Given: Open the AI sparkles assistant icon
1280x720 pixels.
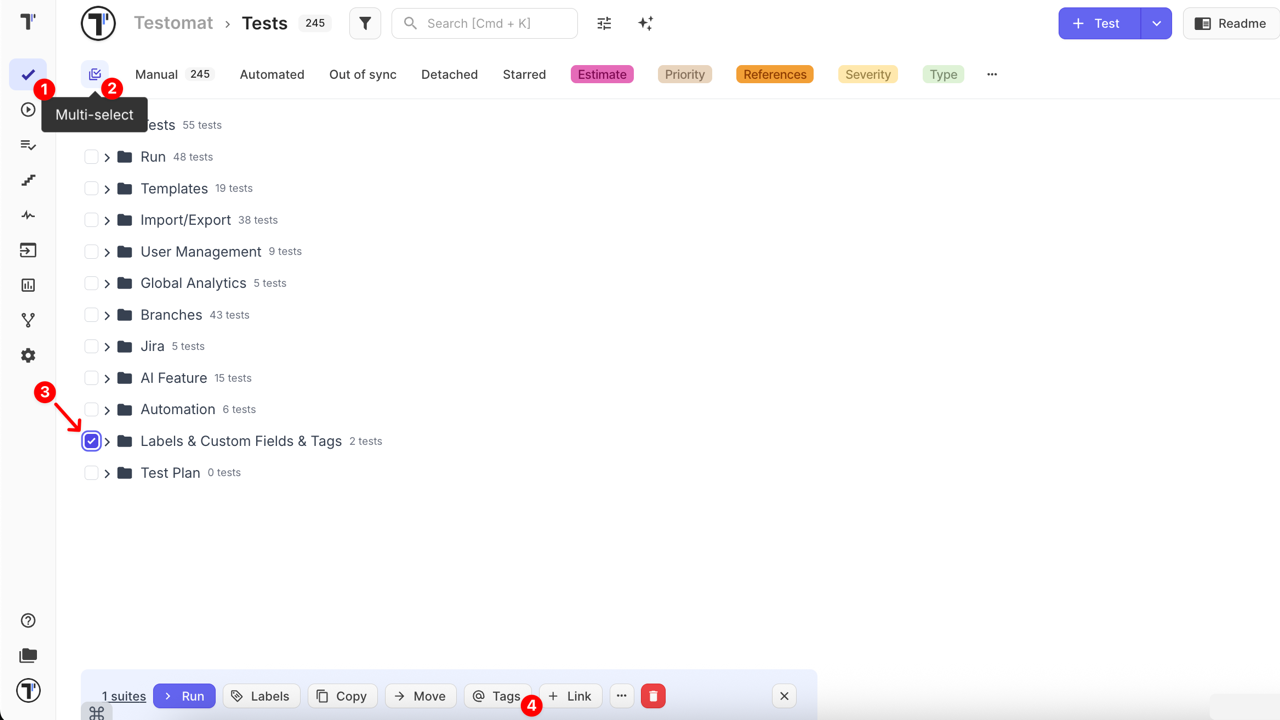Looking at the screenshot, I should [x=646, y=23].
